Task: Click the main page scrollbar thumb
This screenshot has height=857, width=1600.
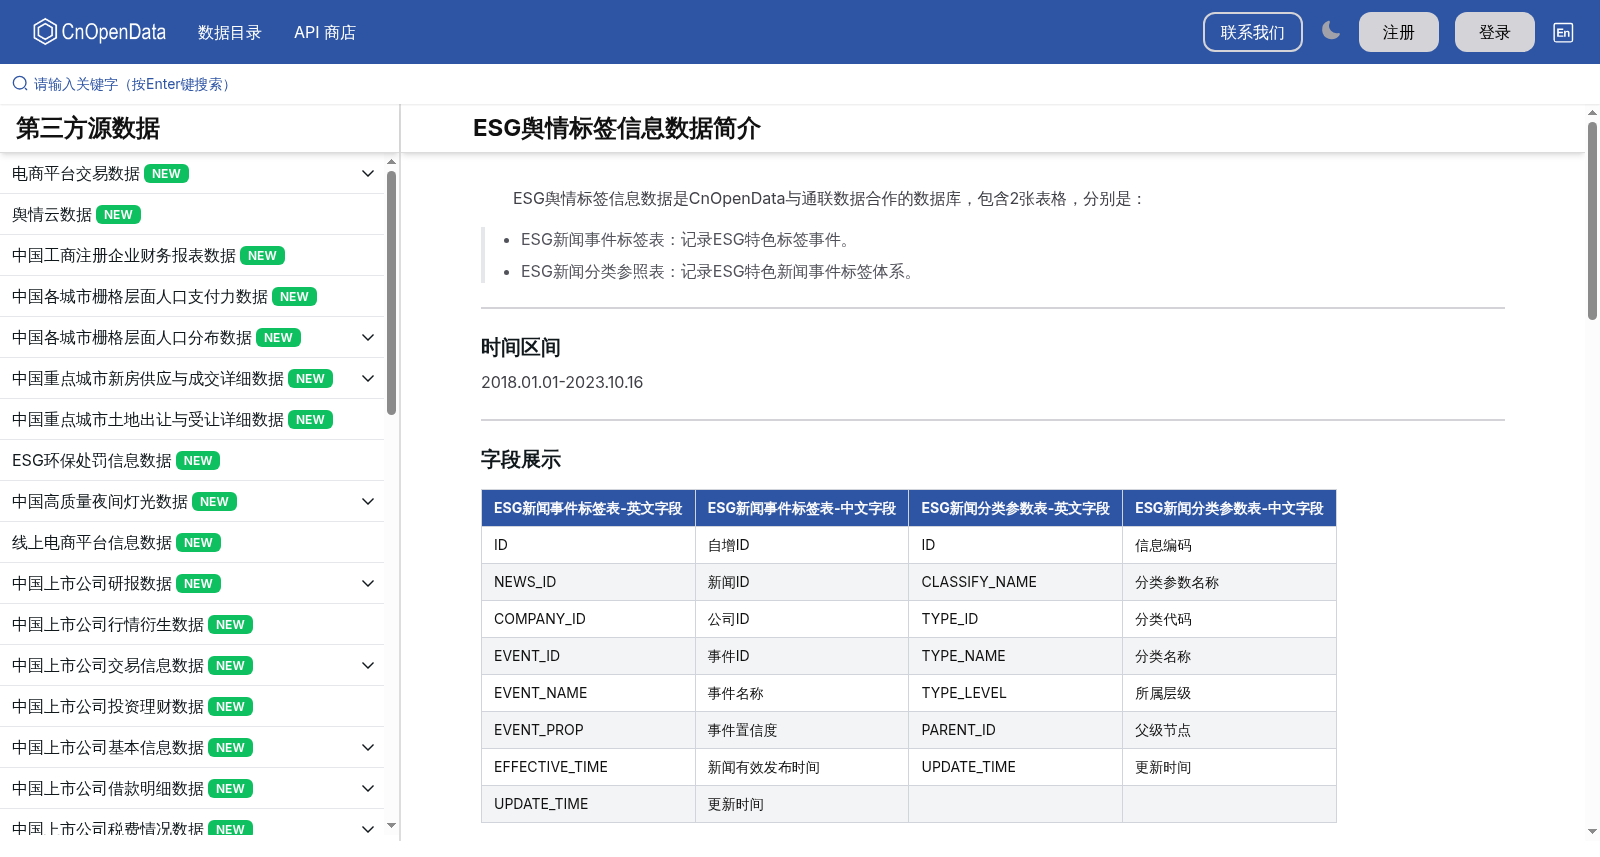Action: pos(1592,220)
